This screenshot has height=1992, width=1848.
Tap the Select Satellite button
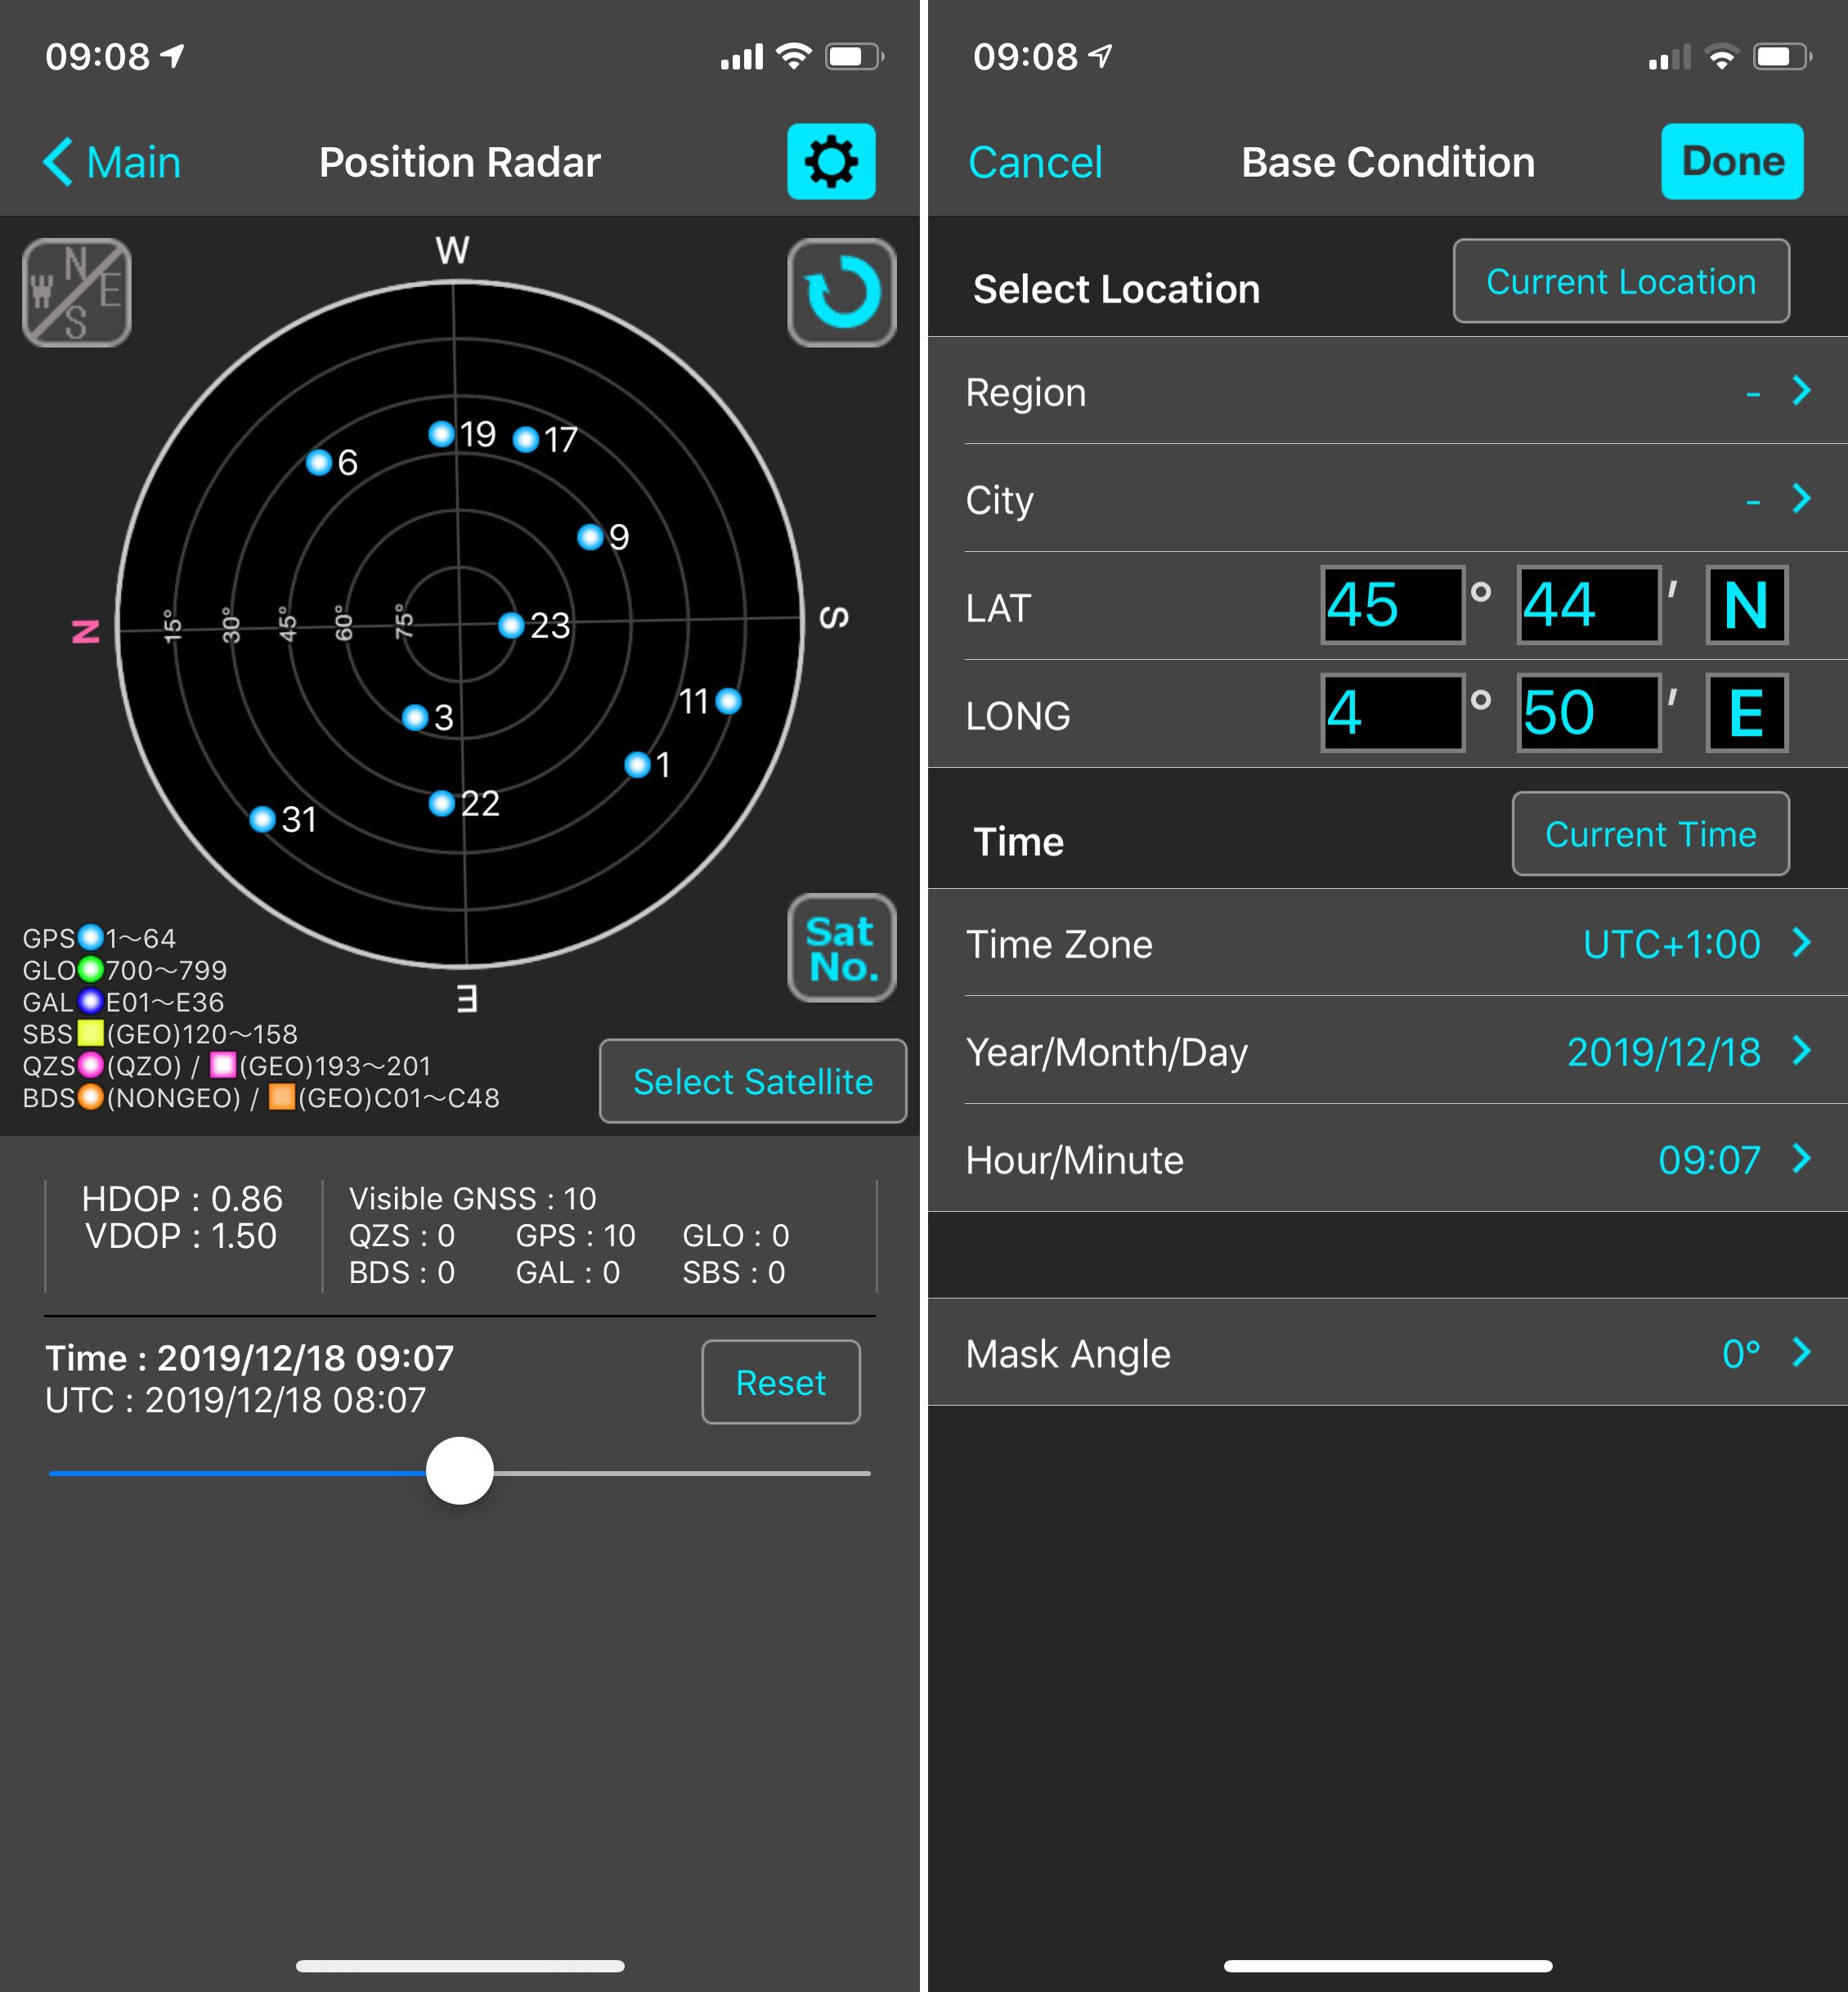(x=752, y=1081)
